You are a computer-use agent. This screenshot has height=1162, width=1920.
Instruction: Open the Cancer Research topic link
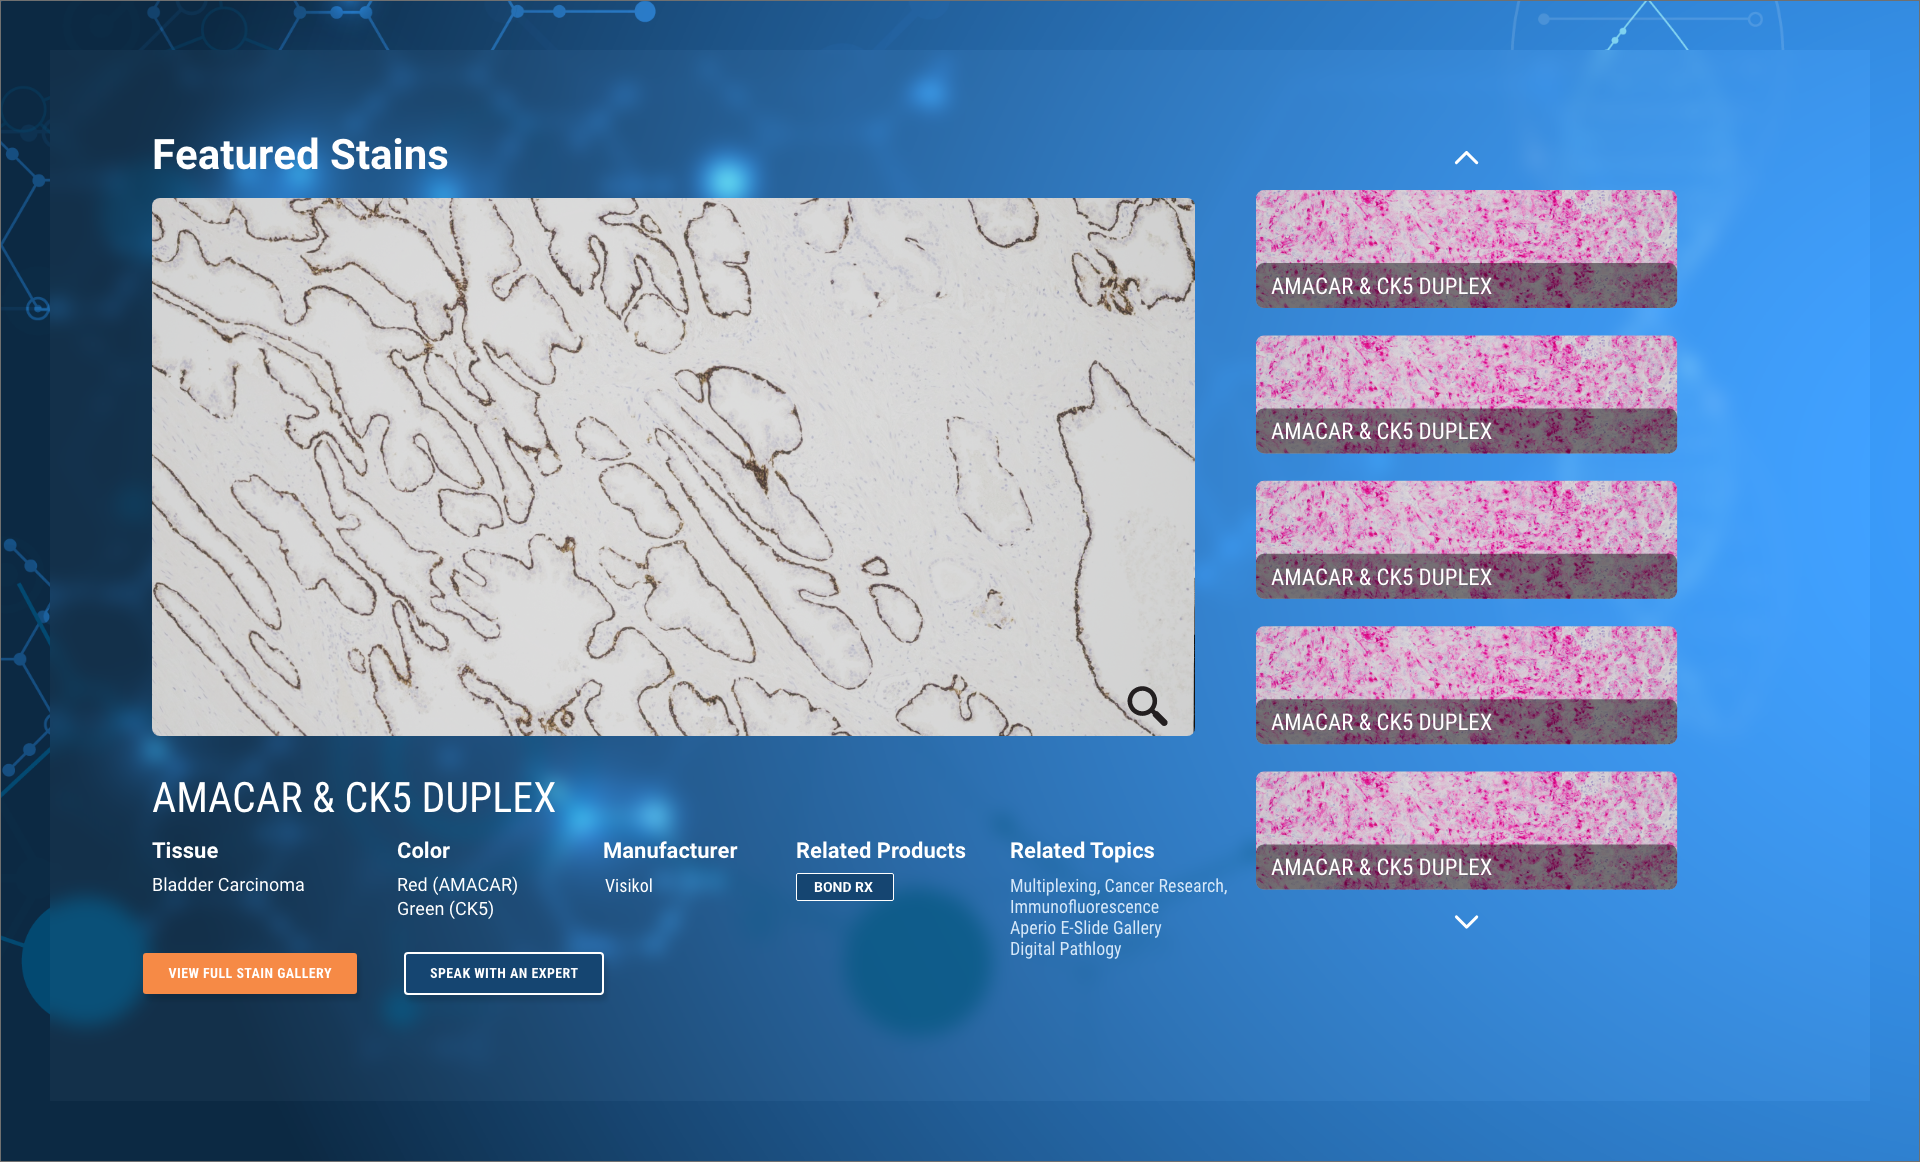coord(1164,886)
